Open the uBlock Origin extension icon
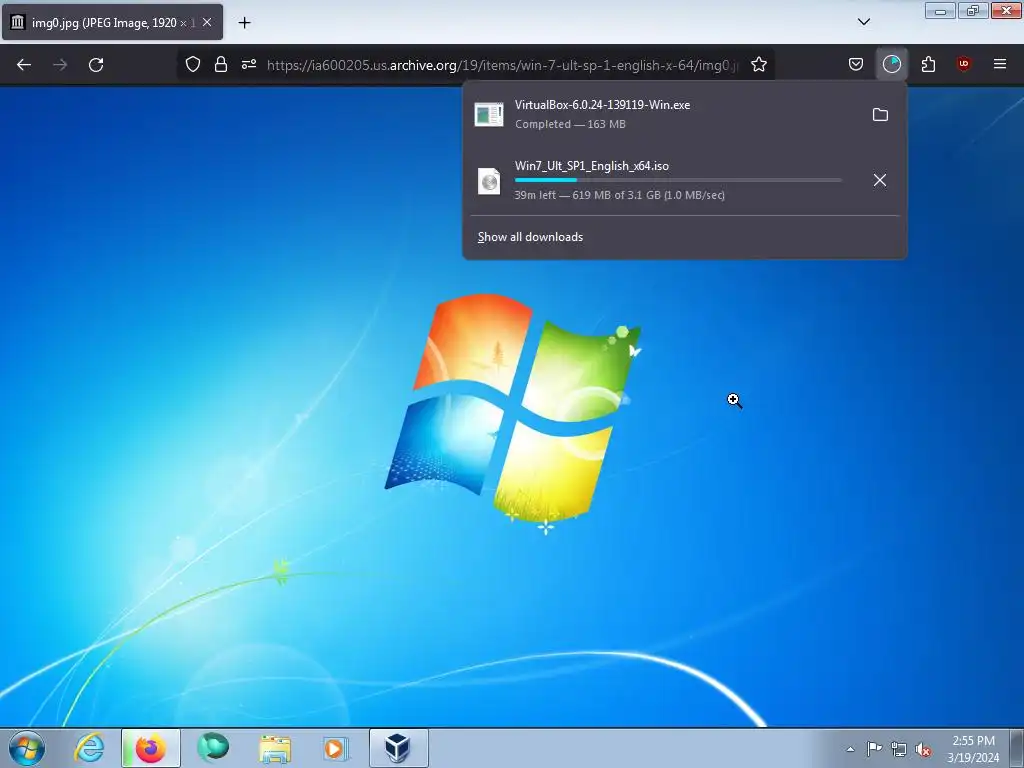Viewport: 1024px width, 768px height. [x=964, y=64]
